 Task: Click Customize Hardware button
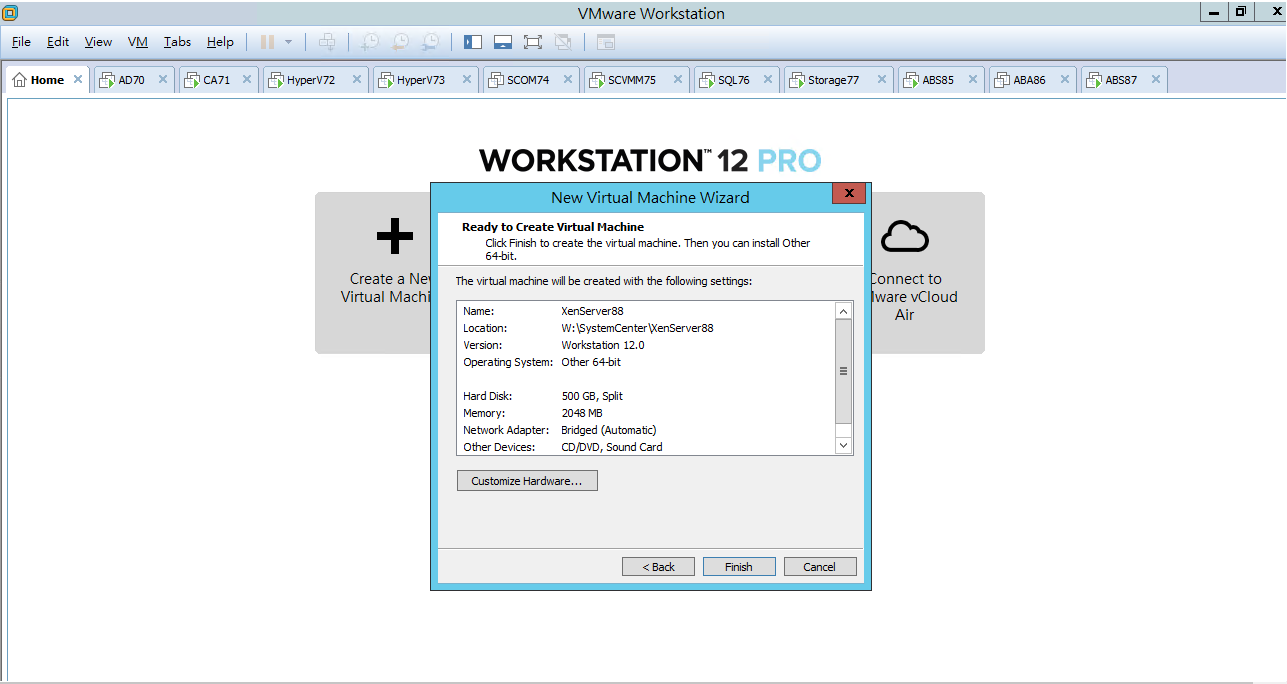(527, 481)
